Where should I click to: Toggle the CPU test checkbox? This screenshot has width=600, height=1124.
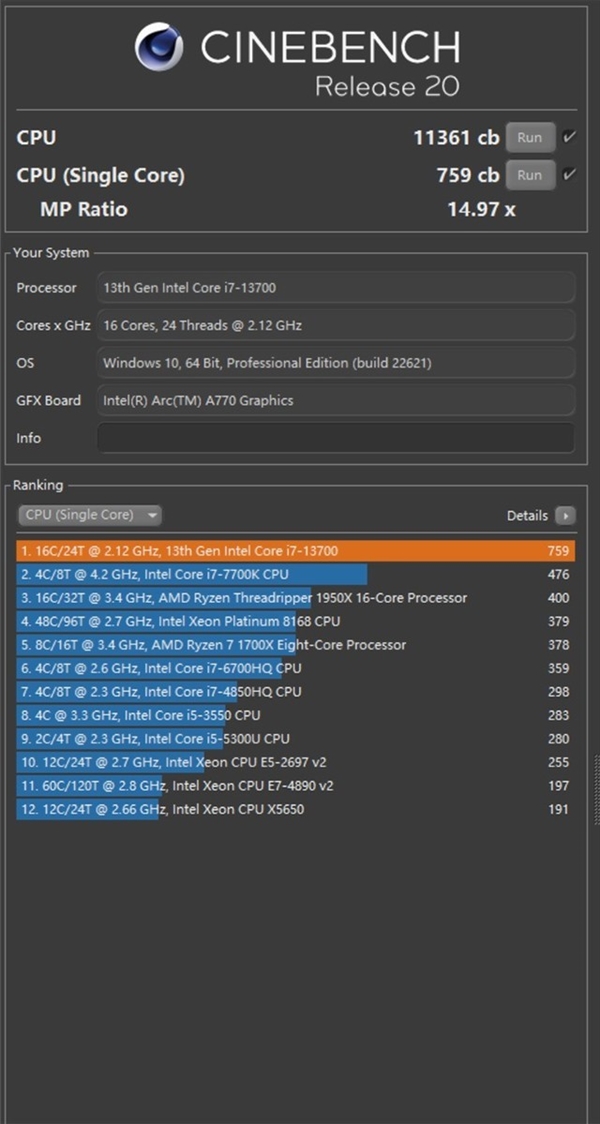coord(569,137)
